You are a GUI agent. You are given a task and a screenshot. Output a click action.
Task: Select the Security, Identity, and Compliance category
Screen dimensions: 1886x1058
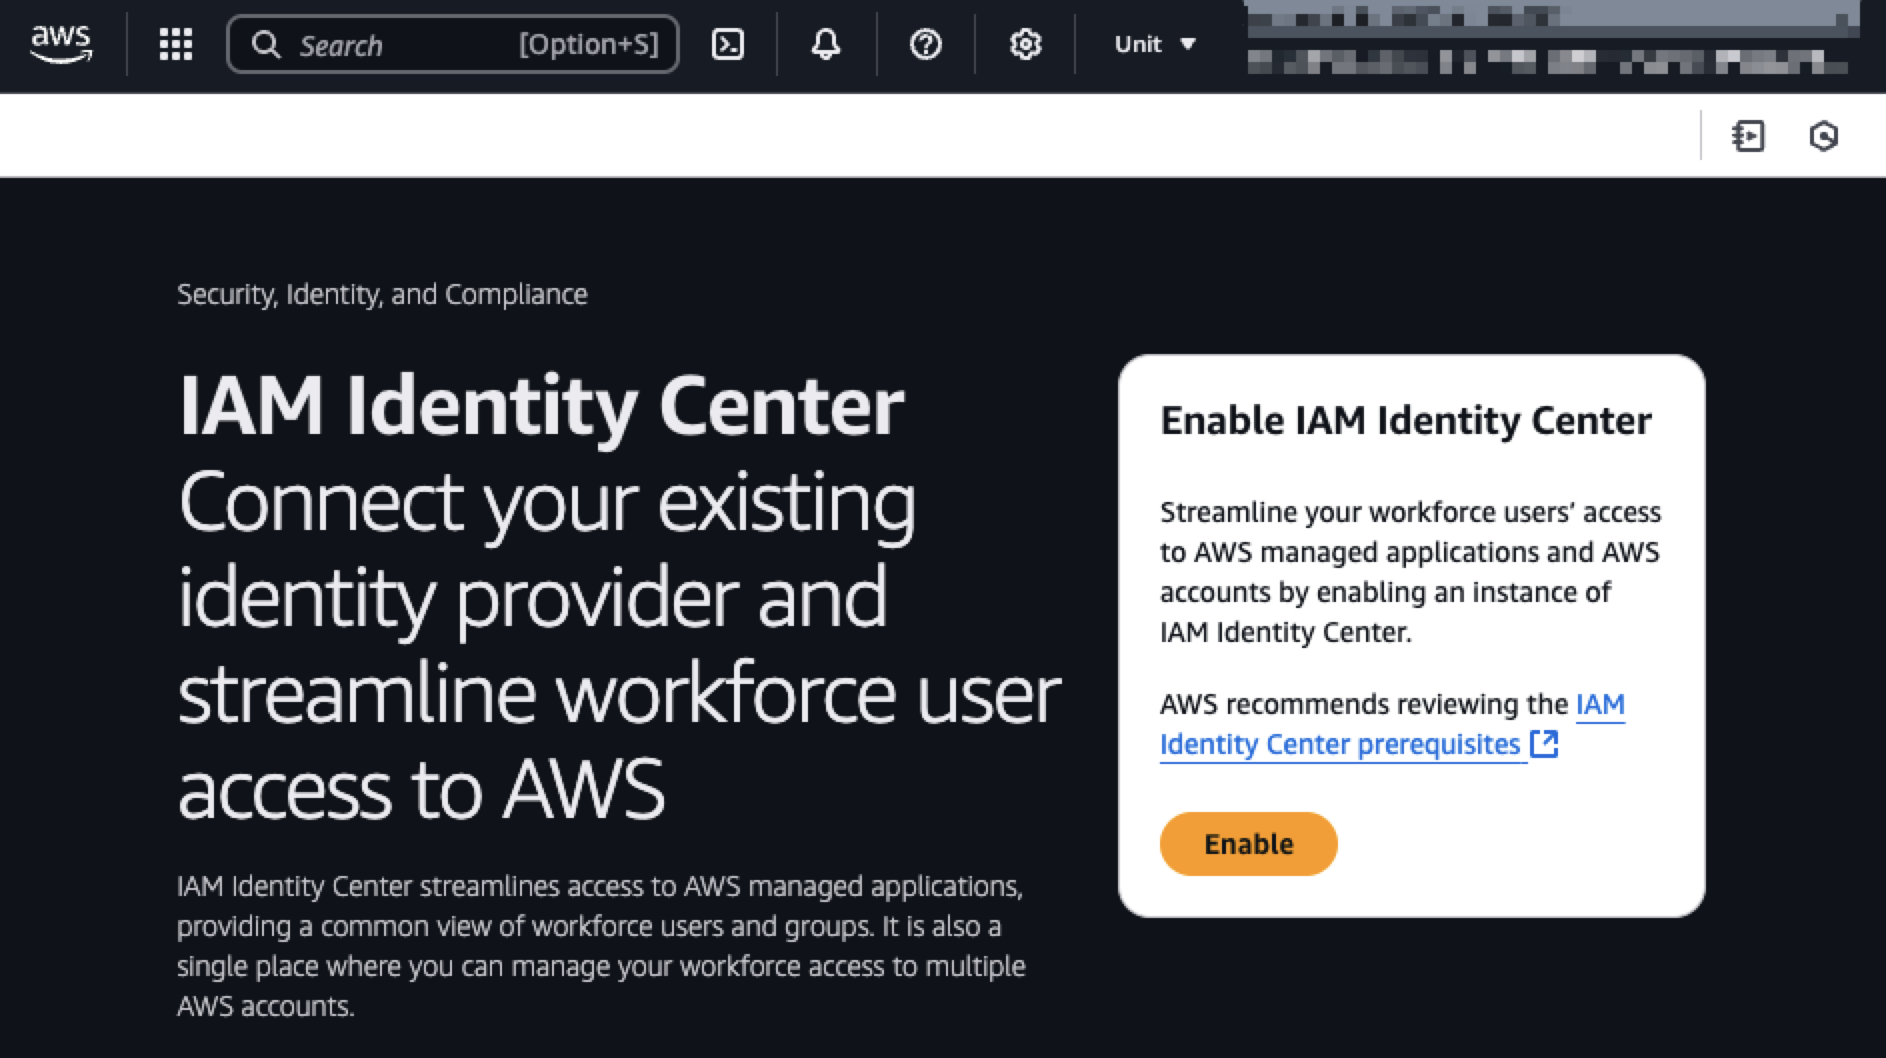[x=382, y=294]
